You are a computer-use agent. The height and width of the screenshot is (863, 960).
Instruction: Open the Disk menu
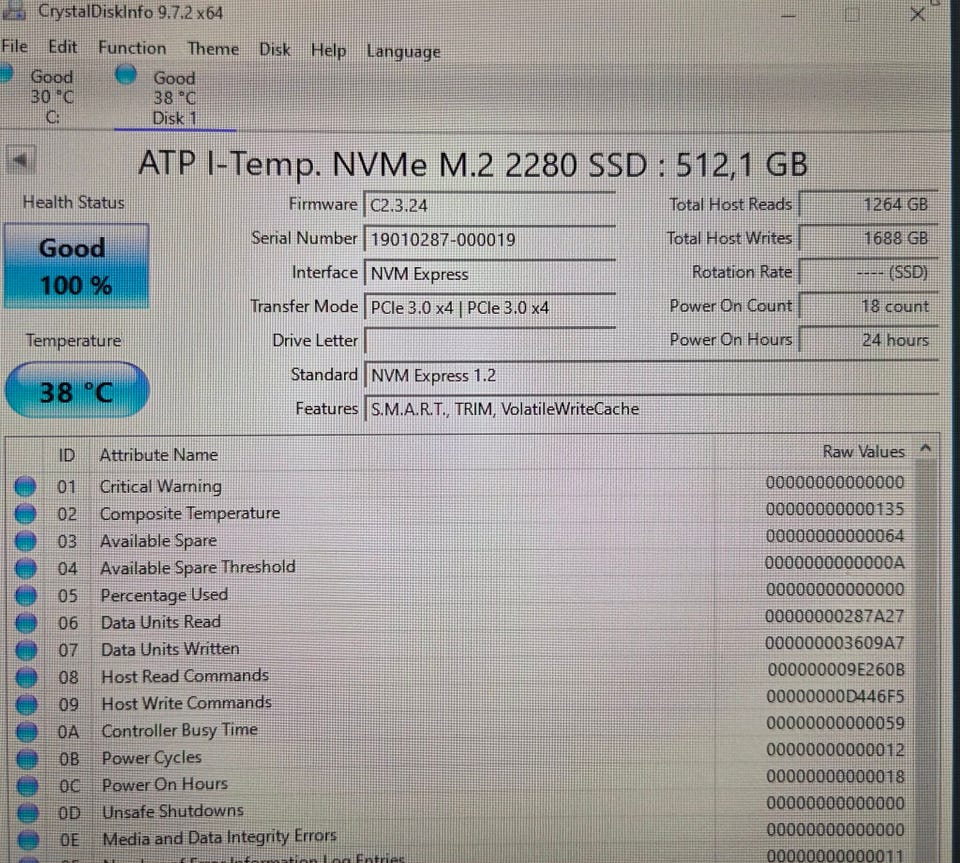click(x=274, y=50)
